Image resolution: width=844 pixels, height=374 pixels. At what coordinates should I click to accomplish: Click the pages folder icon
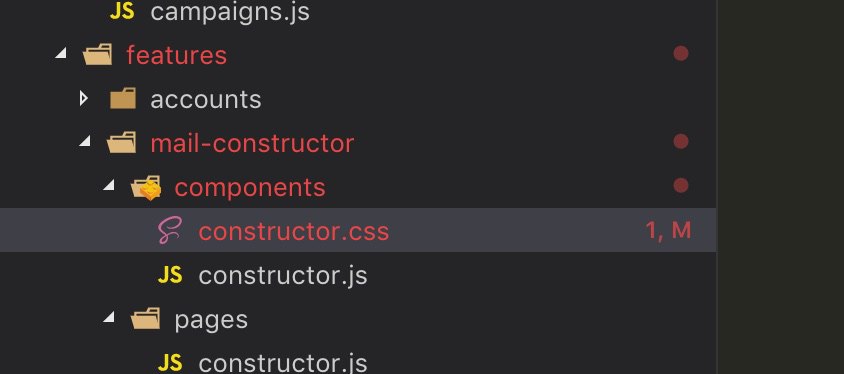(x=146, y=319)
